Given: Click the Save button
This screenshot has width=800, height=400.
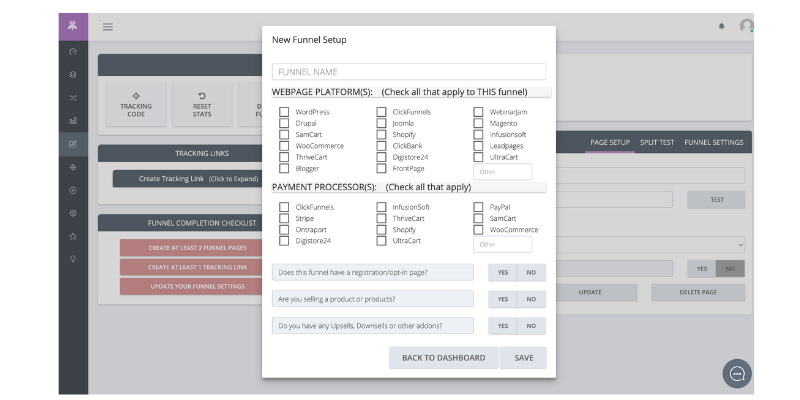Looking at the screenshot, I should coord(523,358).
